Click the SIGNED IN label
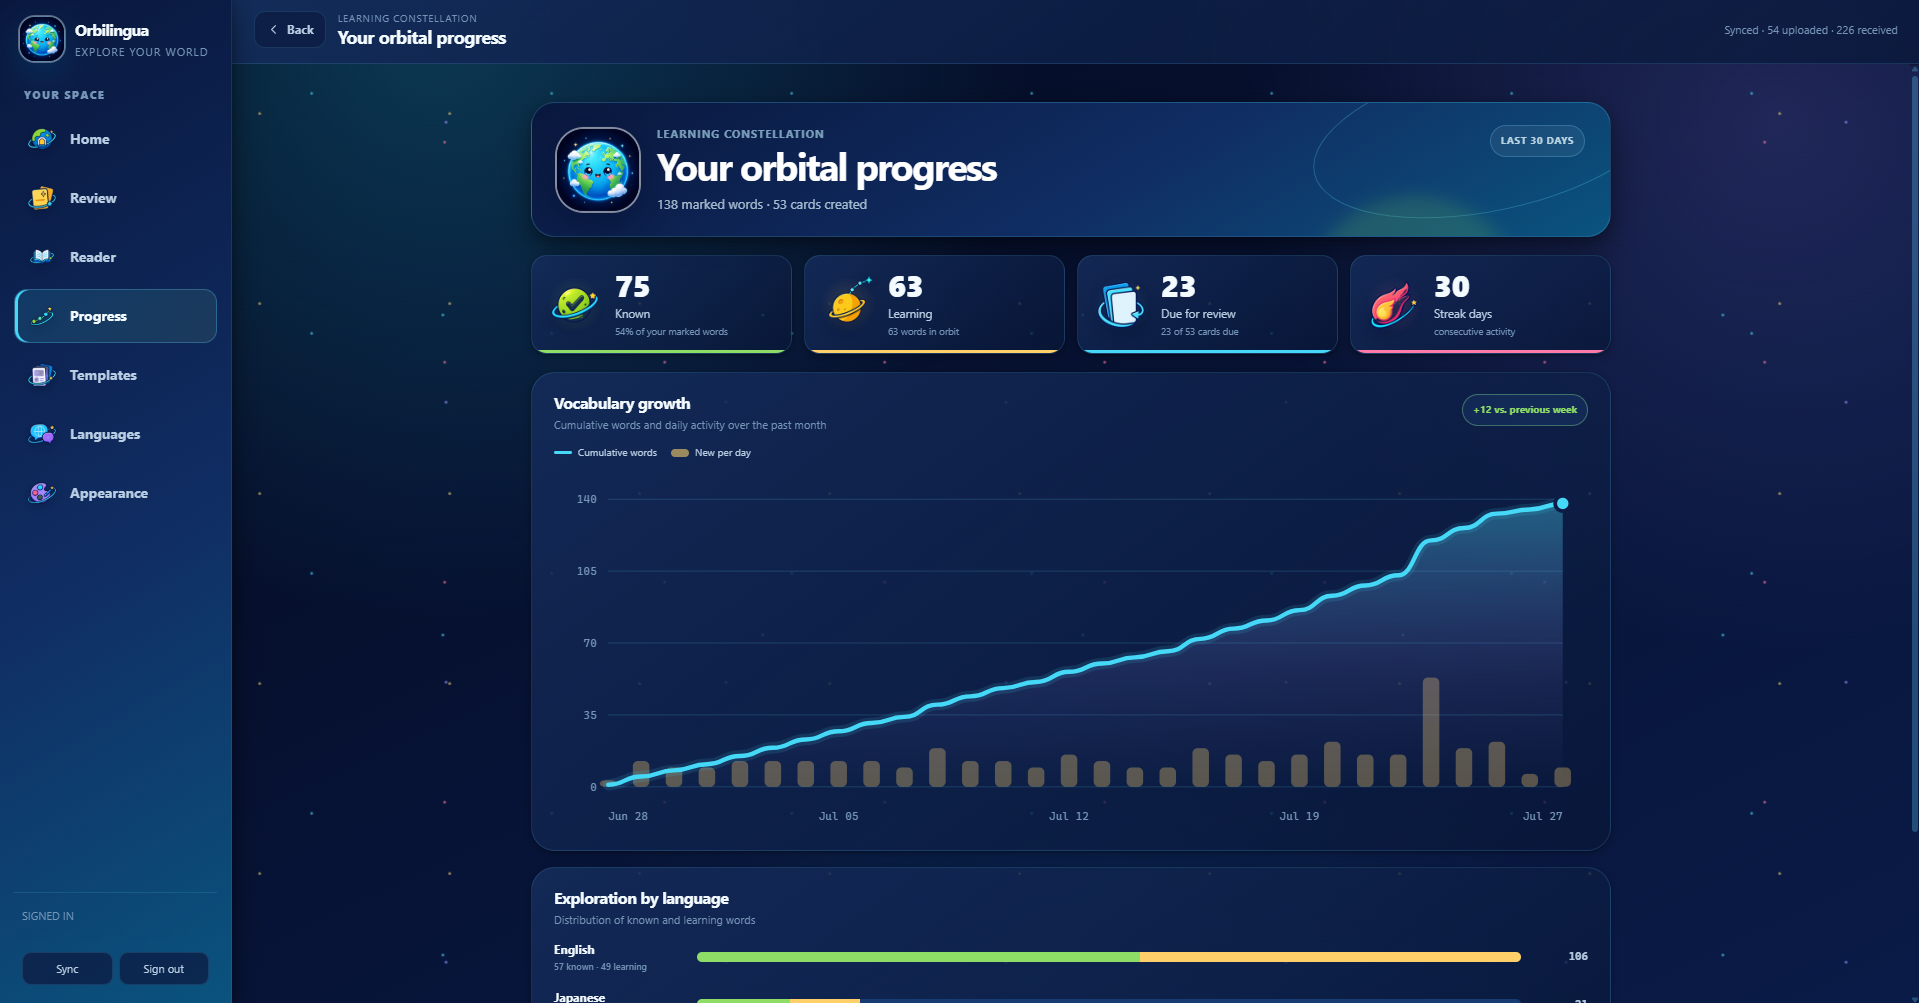Screen dimensions: 1919x1003 point(48,917)
